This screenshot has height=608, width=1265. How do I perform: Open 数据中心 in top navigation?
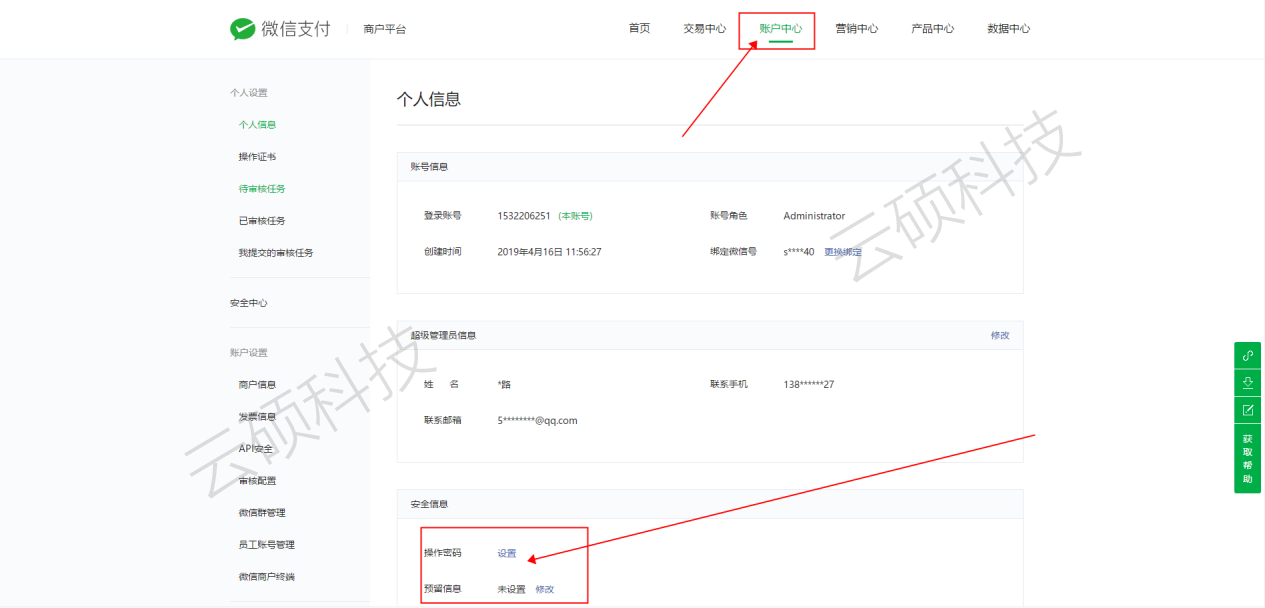click(x=1008, y=29)
